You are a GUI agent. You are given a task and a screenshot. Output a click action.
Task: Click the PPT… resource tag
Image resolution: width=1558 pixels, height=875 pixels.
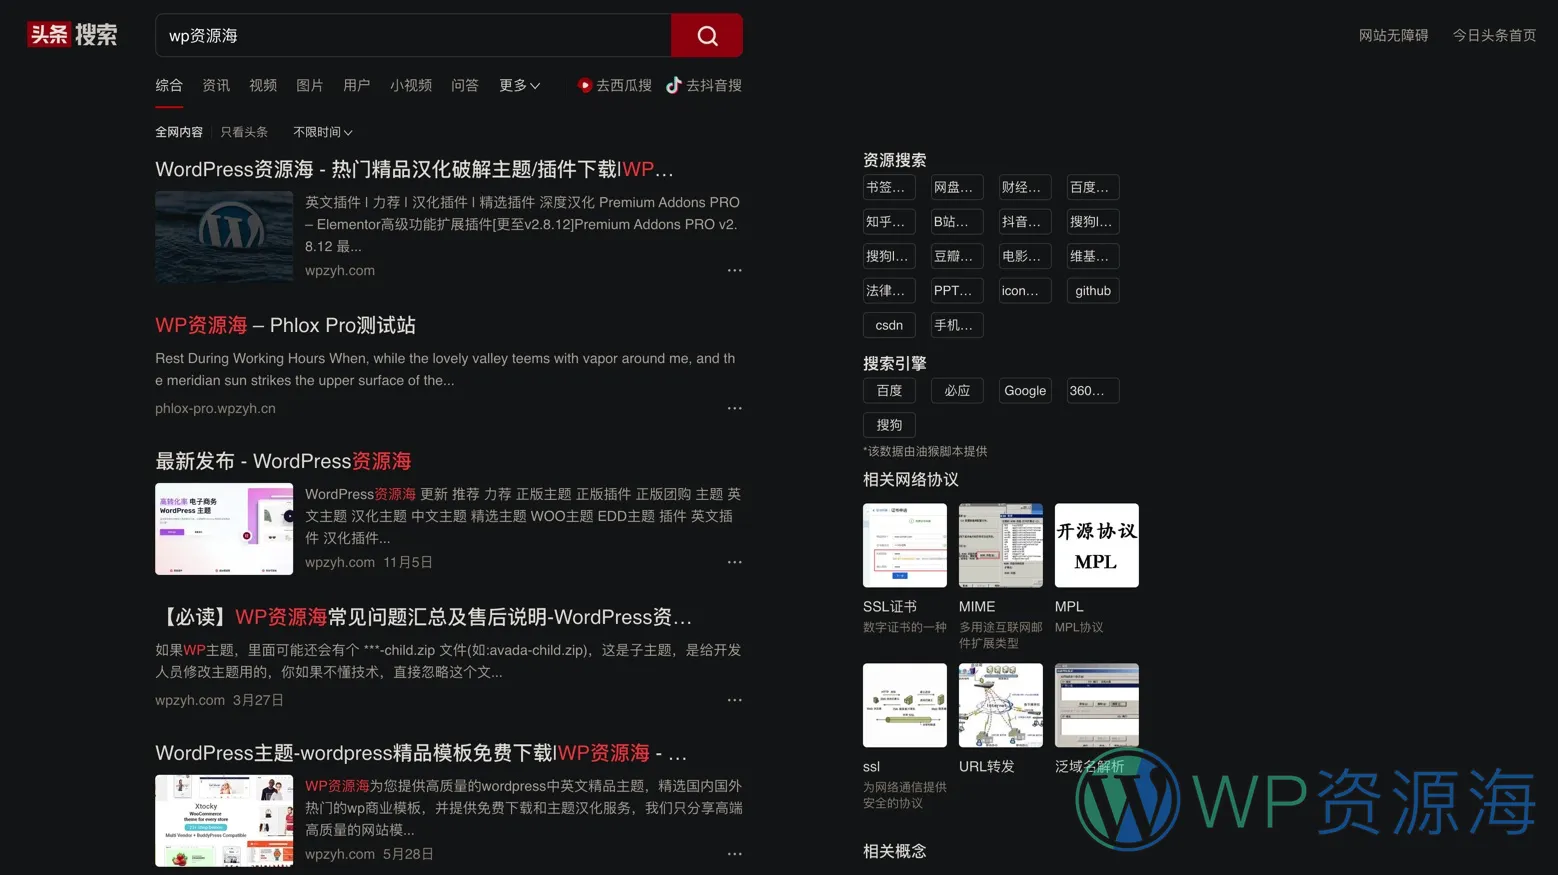pyautogui.click(x=957, y=291)
